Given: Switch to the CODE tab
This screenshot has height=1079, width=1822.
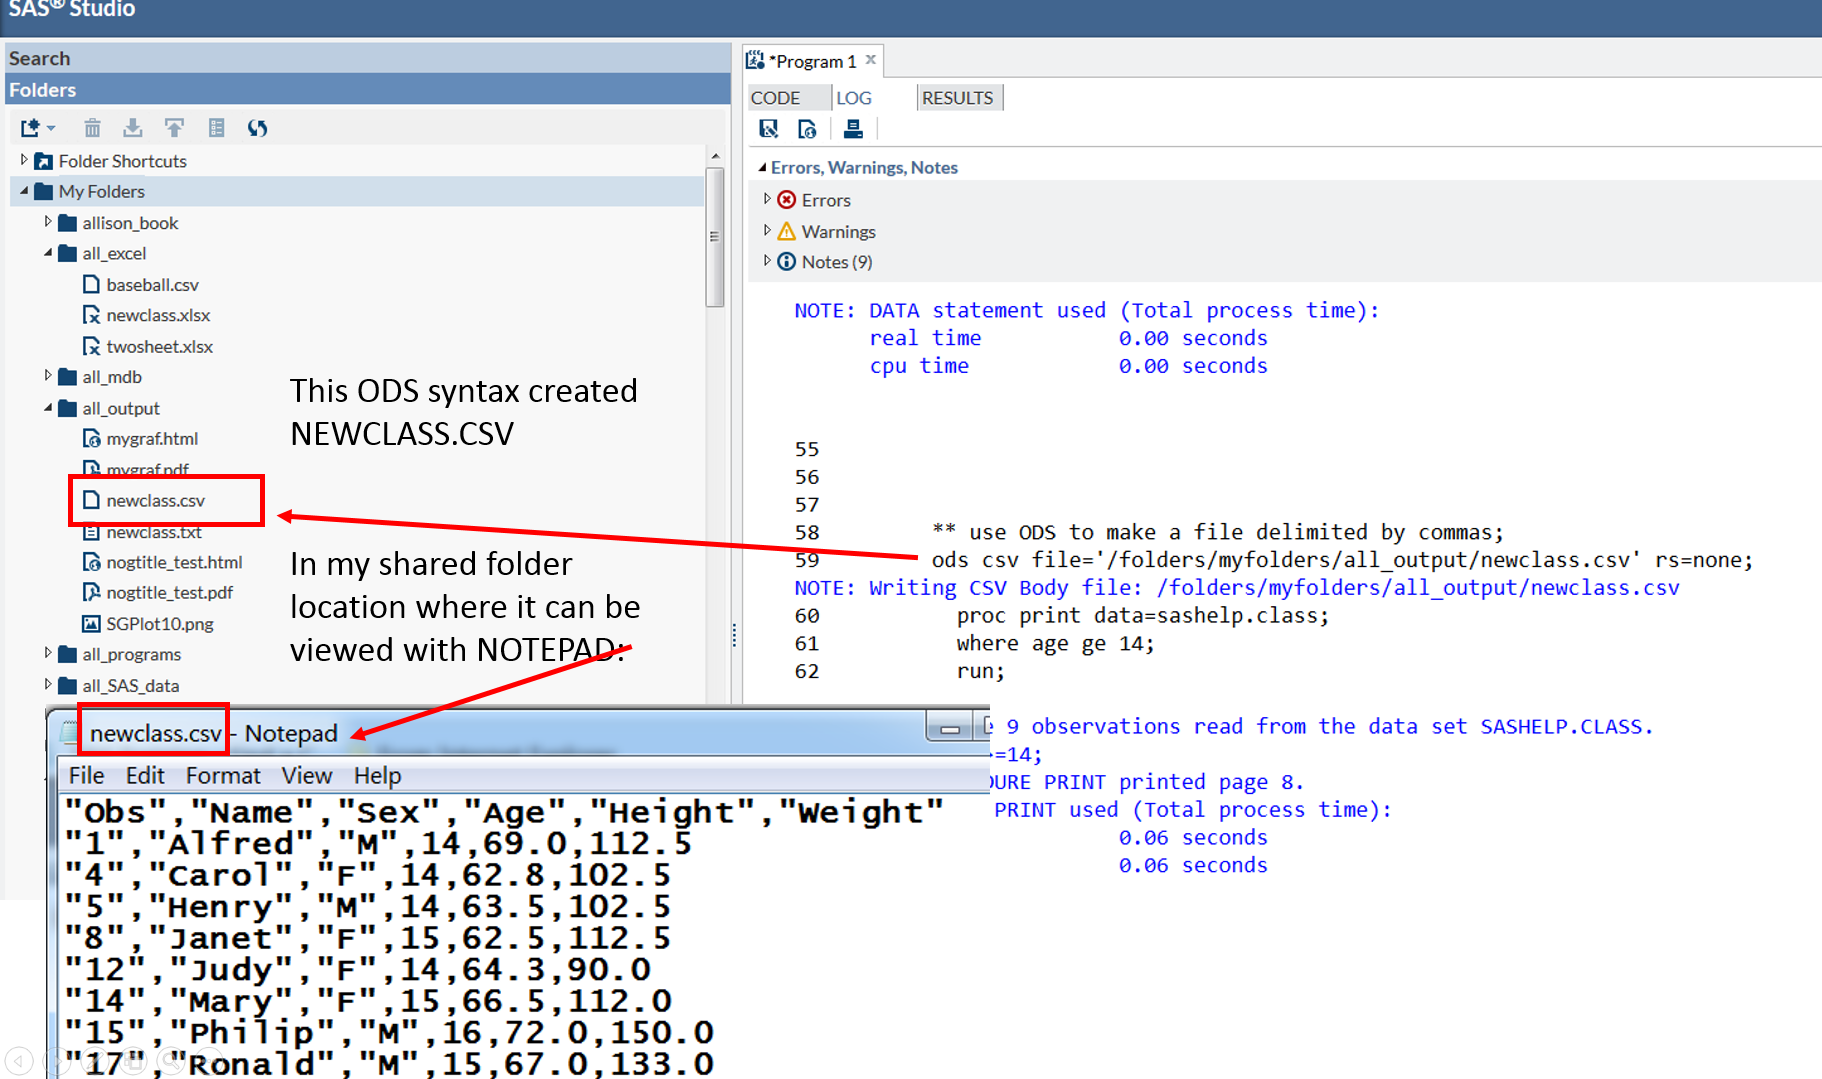Looking at the screenshot, I should click(775, 98).
